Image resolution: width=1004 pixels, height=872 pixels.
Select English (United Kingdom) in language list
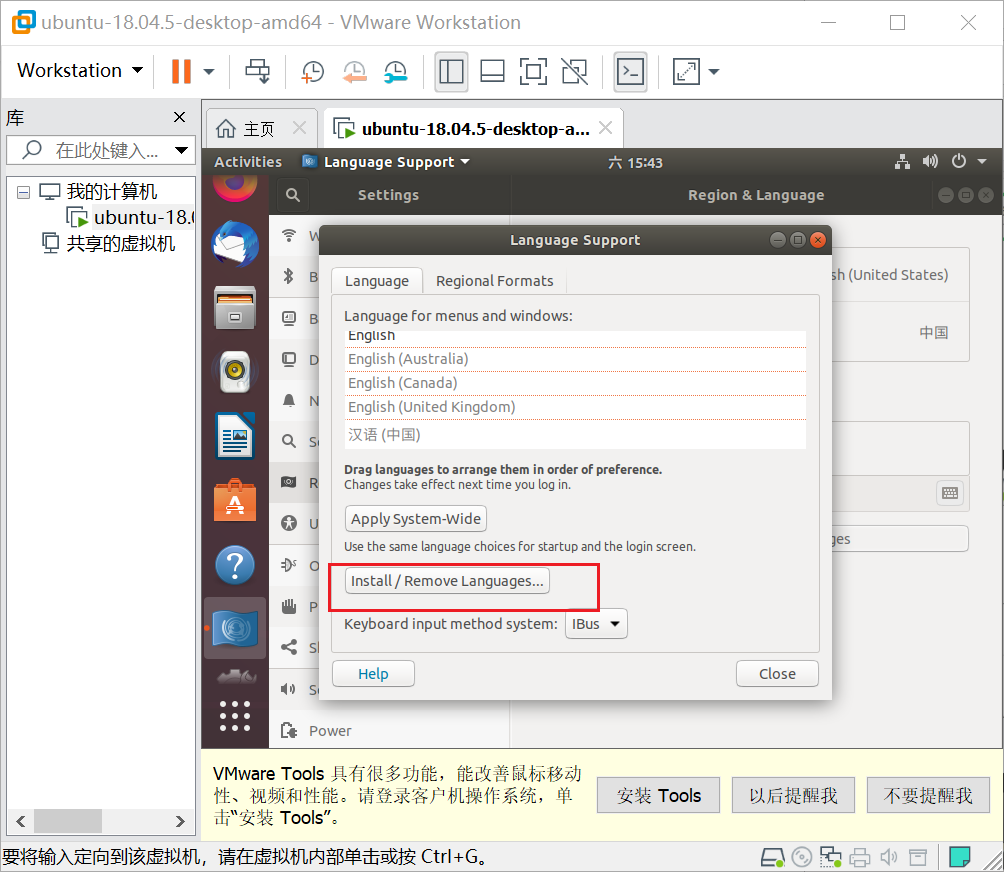(x=575, y=407)
